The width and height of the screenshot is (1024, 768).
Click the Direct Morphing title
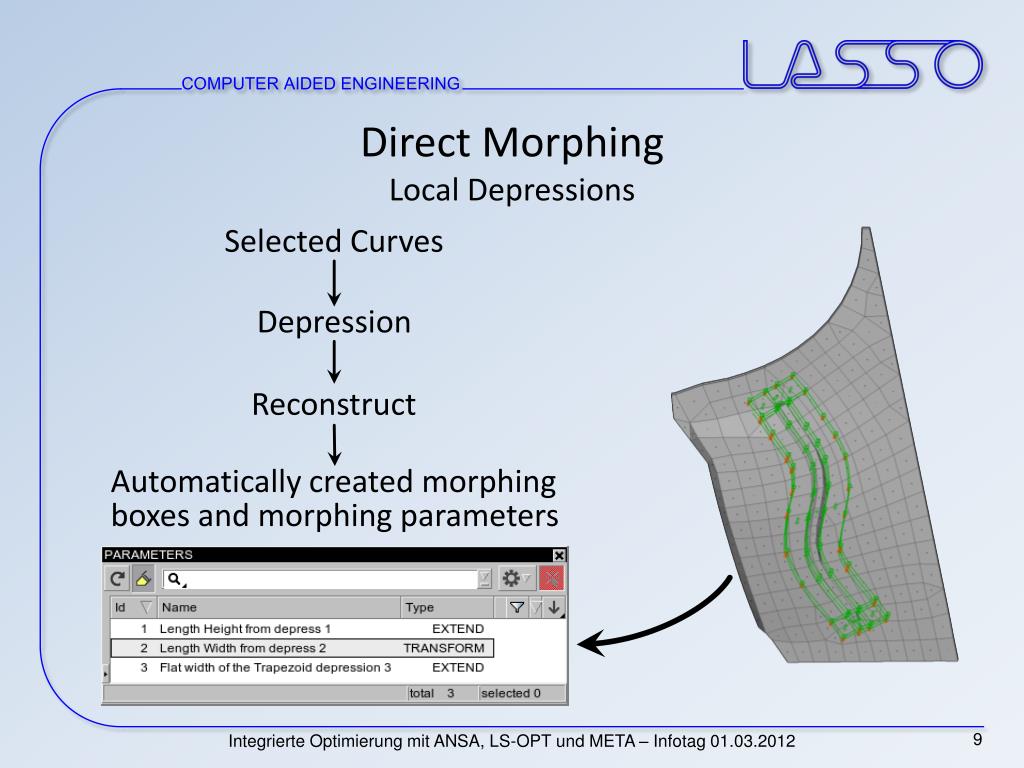click(x=512, y=144)
